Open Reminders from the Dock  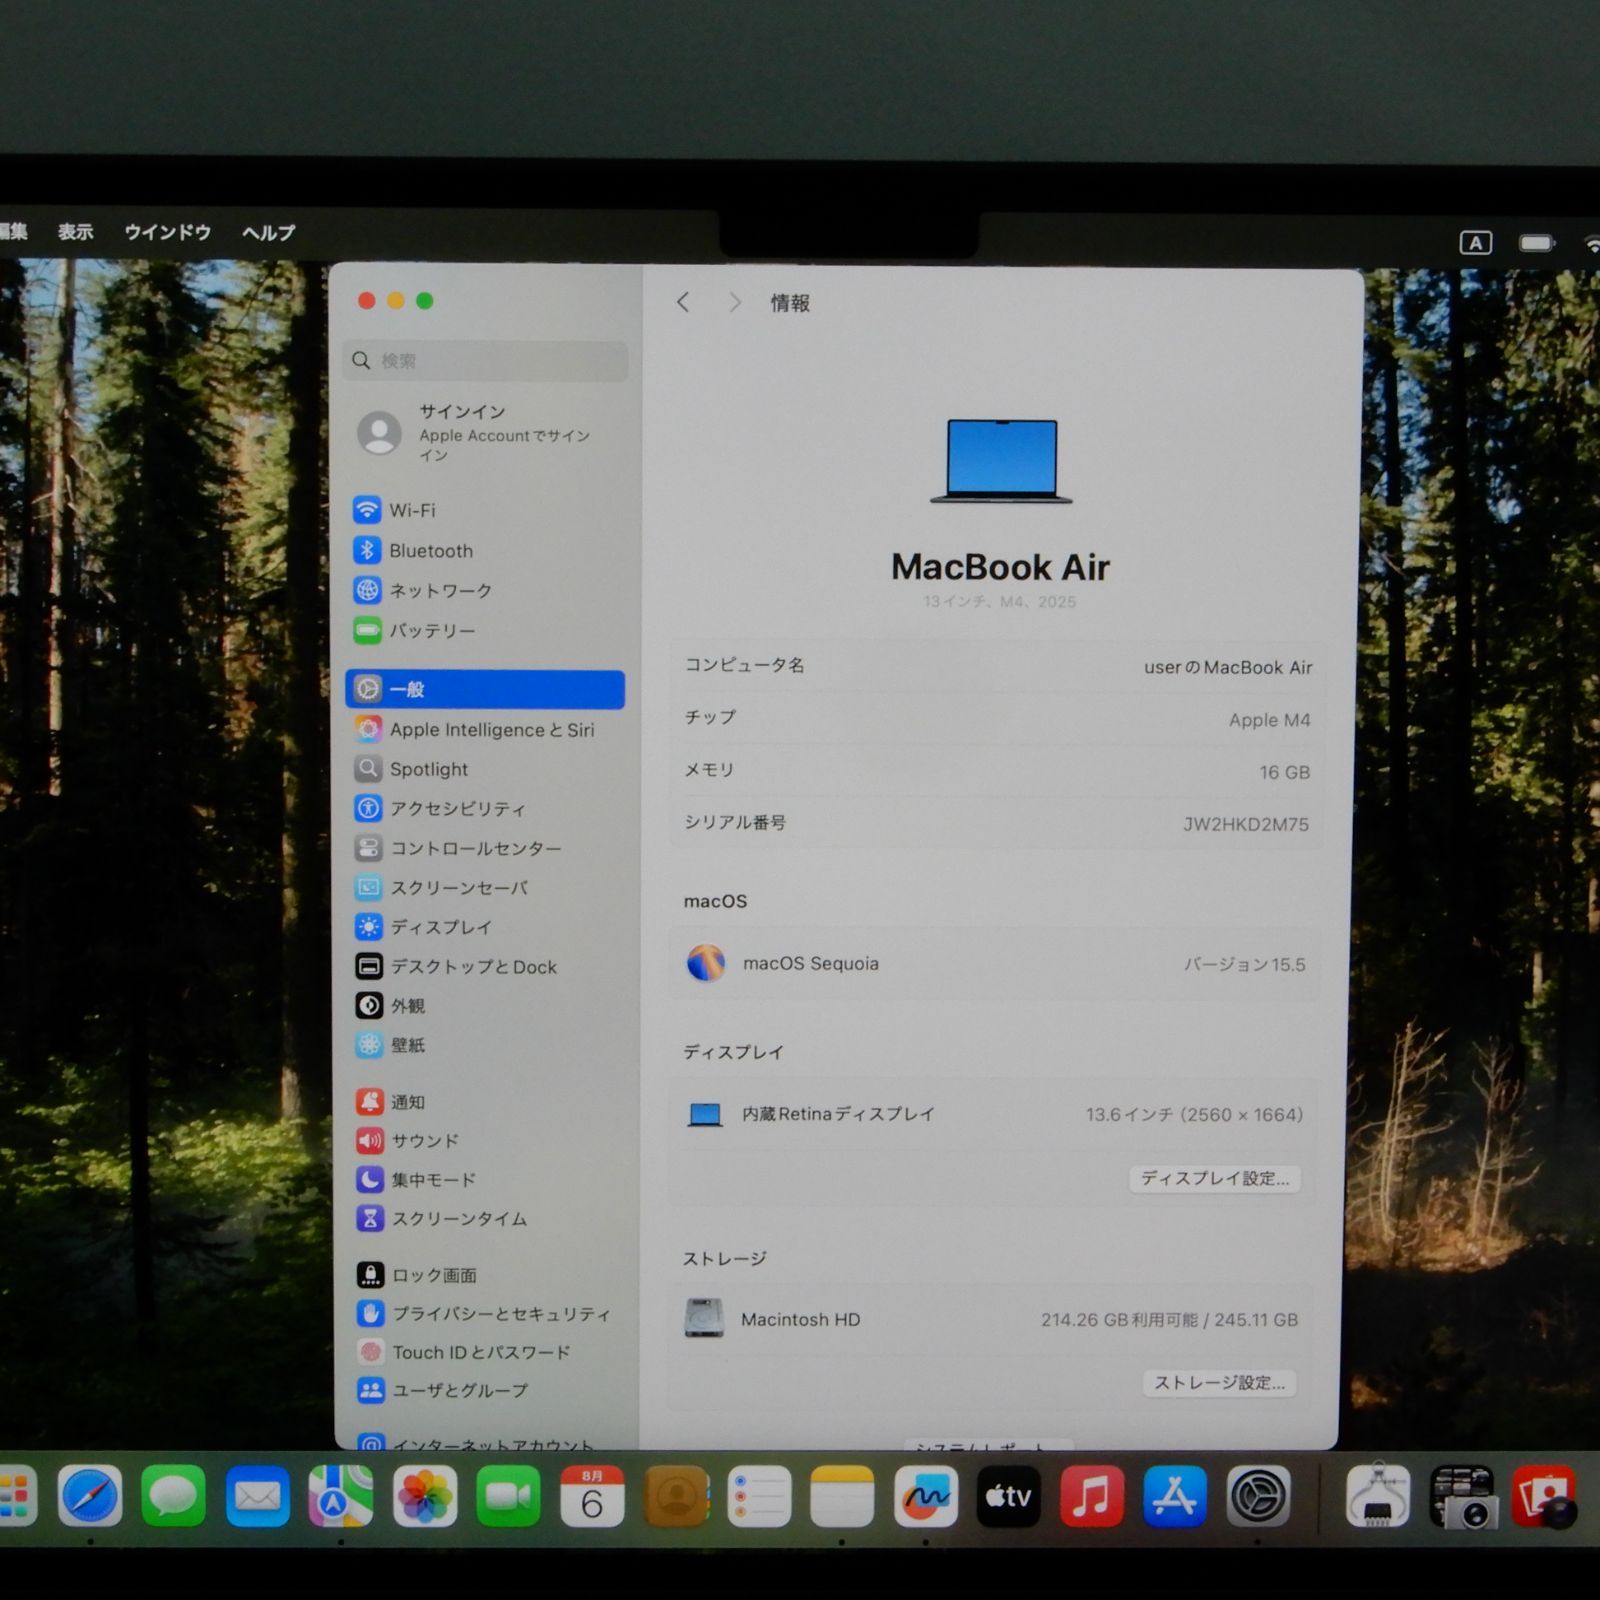759,1496
